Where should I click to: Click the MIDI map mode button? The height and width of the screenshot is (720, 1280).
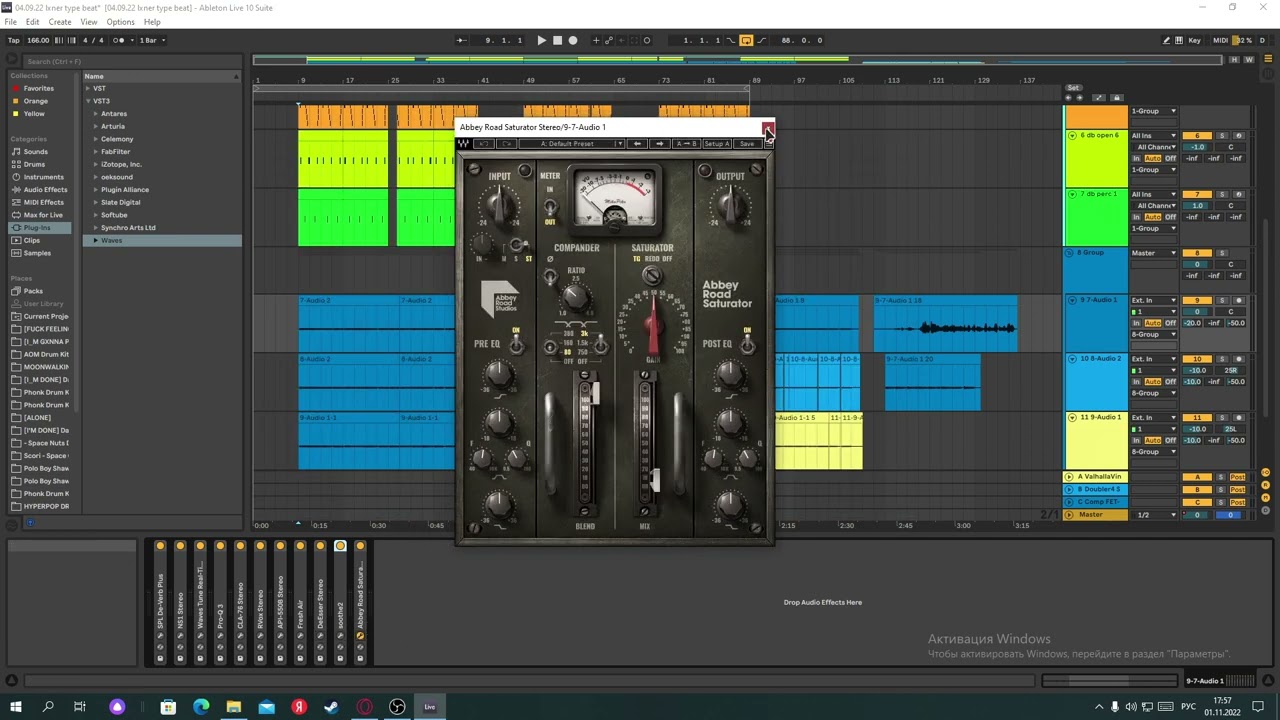click(x=1220, y=40)
